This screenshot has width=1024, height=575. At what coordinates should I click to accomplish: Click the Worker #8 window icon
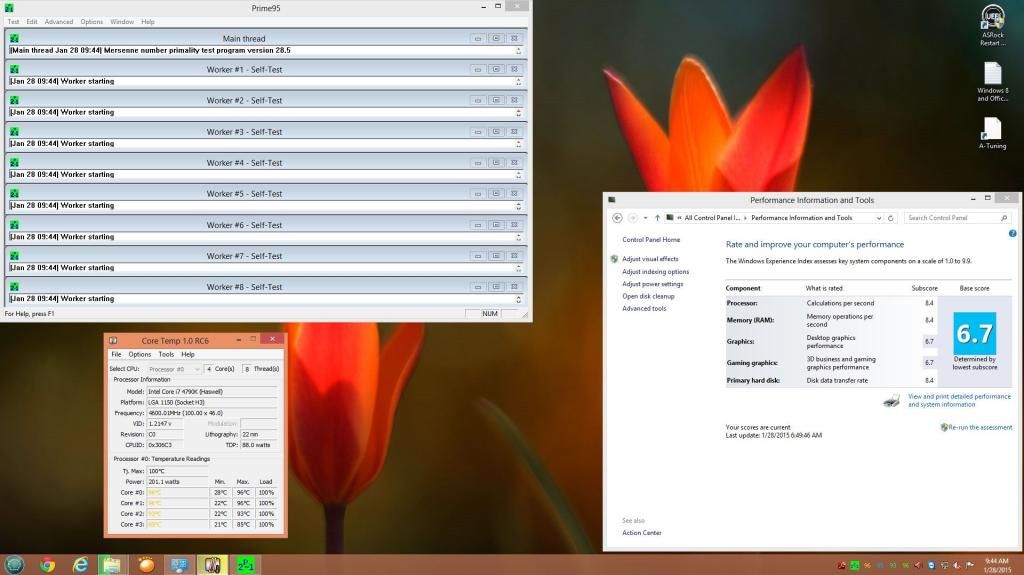pyautogui.click(x=14, y=287)
